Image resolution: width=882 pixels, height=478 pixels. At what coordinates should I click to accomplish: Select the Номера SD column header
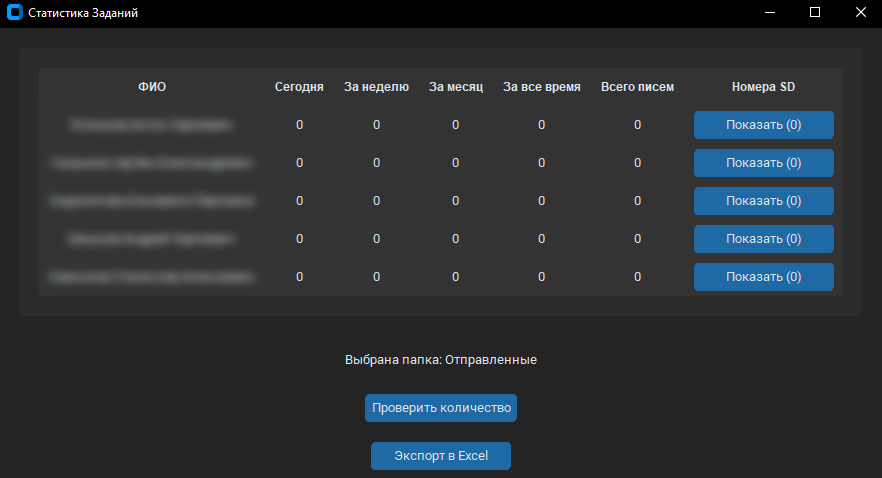point(763,87)
